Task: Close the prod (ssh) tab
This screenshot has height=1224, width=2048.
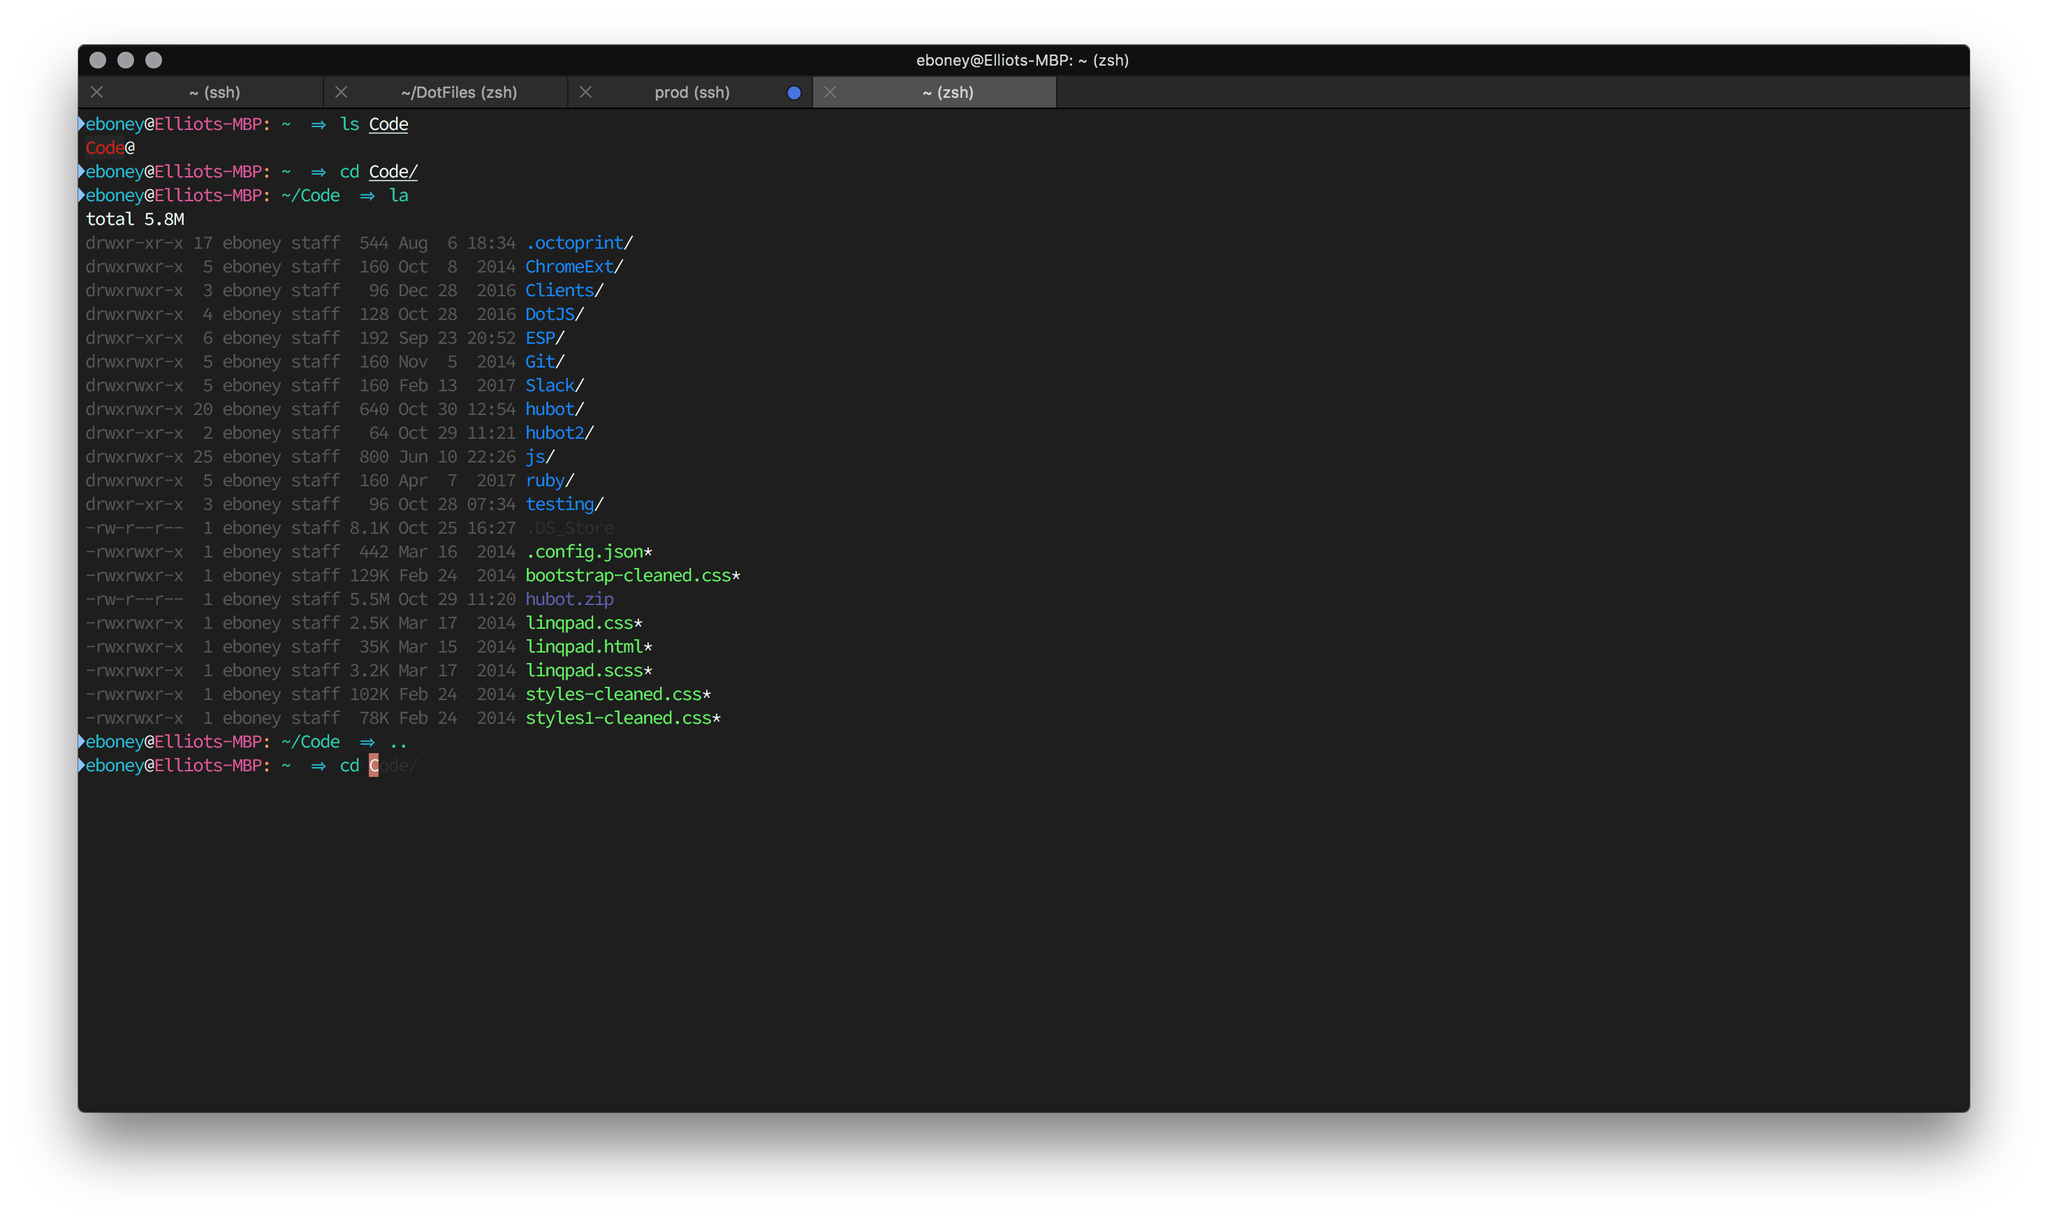Action: click(x=586, y=92)
